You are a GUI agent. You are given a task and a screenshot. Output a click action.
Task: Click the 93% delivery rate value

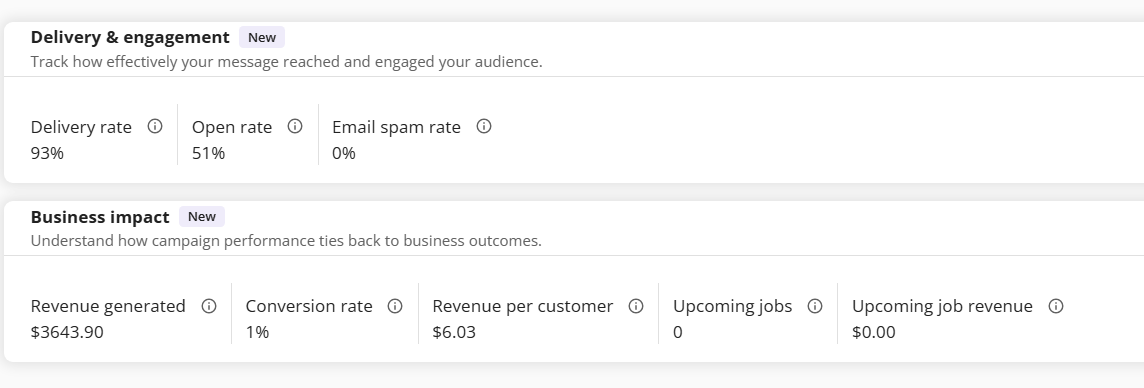(47, 153)
